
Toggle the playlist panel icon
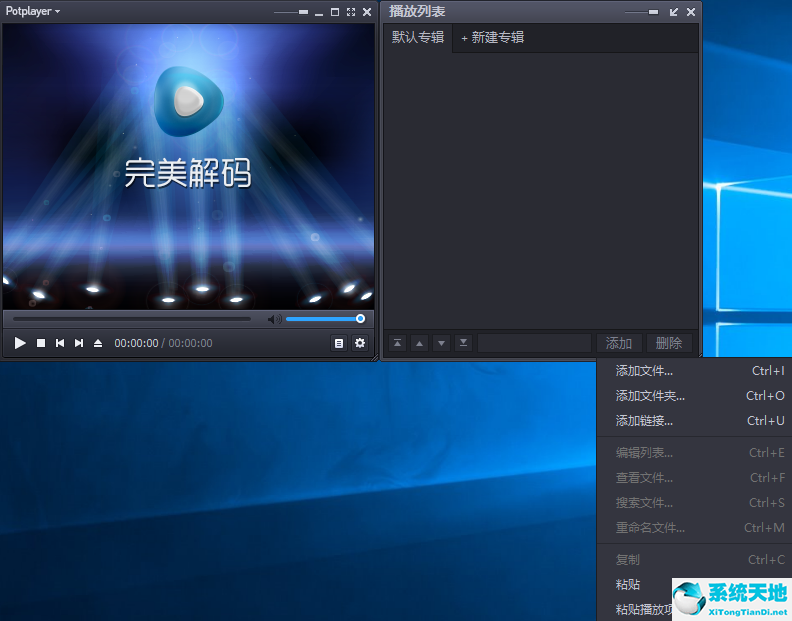point(339,343)
